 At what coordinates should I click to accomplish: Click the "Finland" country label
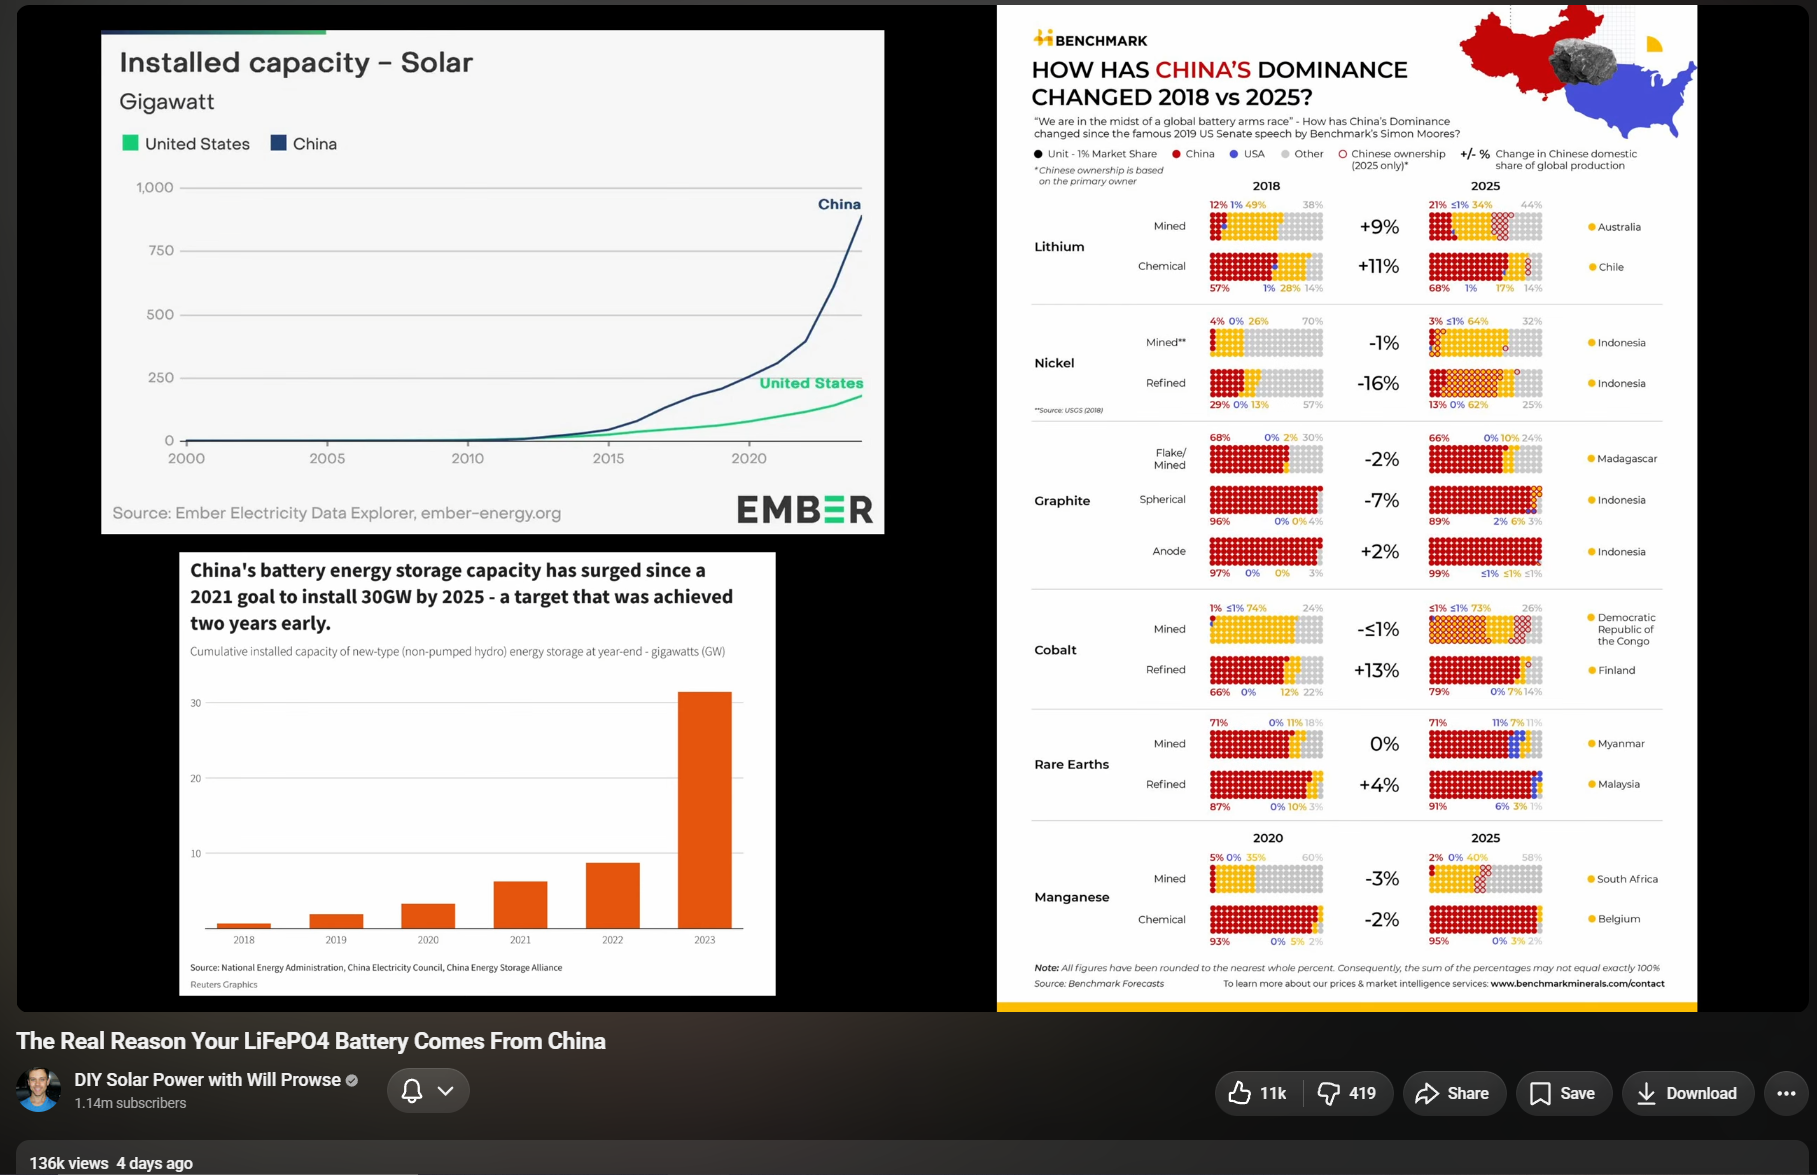[1616, 670]
